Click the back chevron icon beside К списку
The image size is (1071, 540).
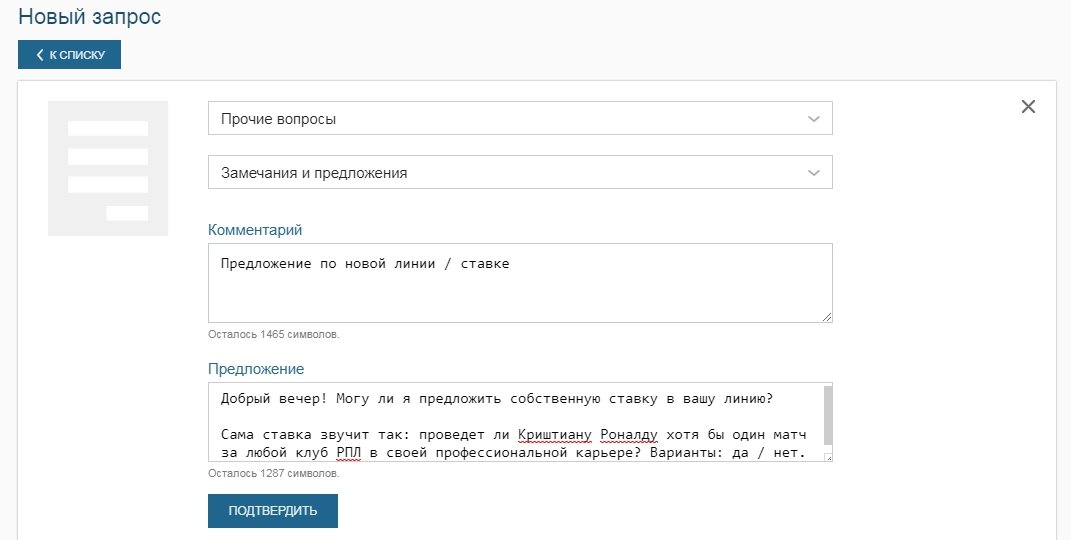40,55
